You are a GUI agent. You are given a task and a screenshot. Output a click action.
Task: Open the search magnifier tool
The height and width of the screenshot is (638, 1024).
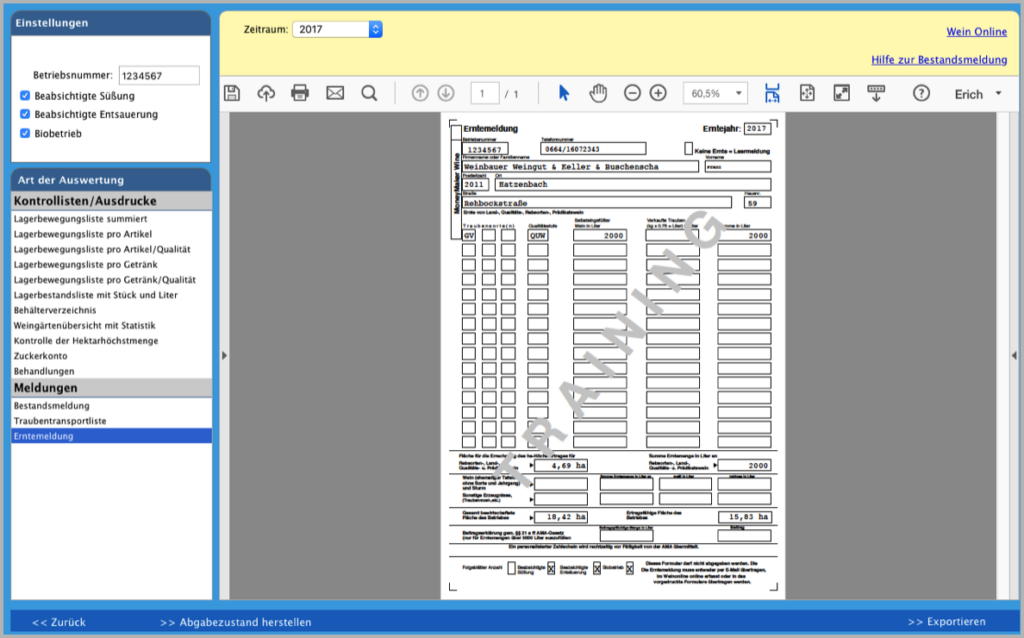pos(370,93)
